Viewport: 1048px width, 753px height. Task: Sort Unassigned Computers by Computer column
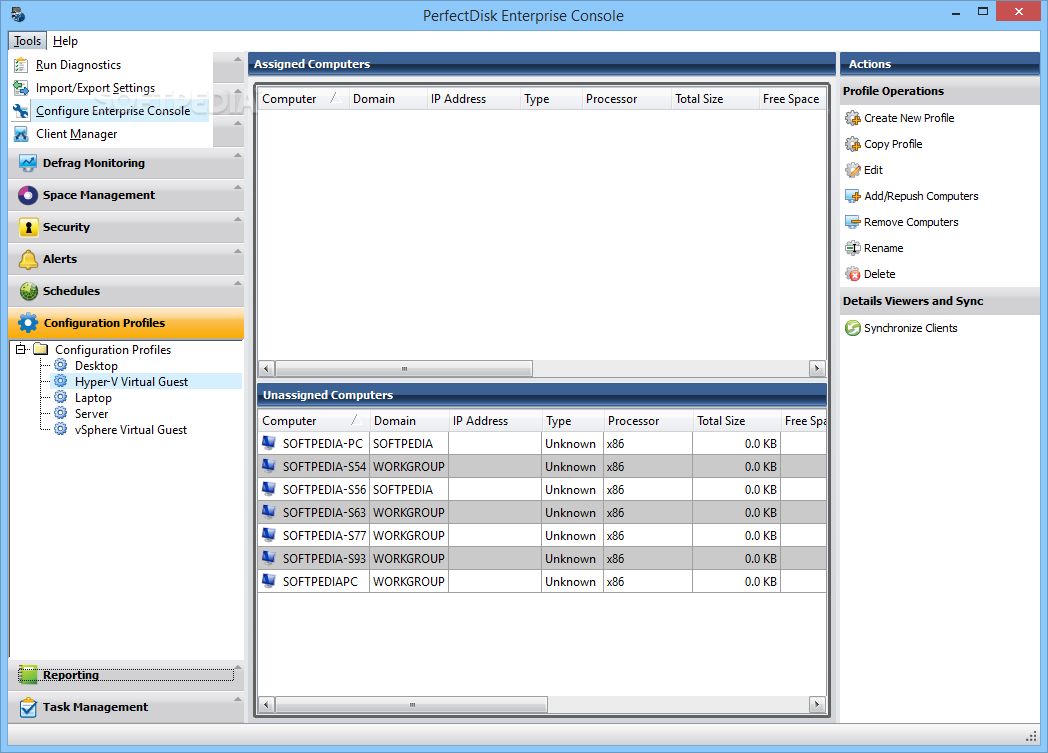313,421
